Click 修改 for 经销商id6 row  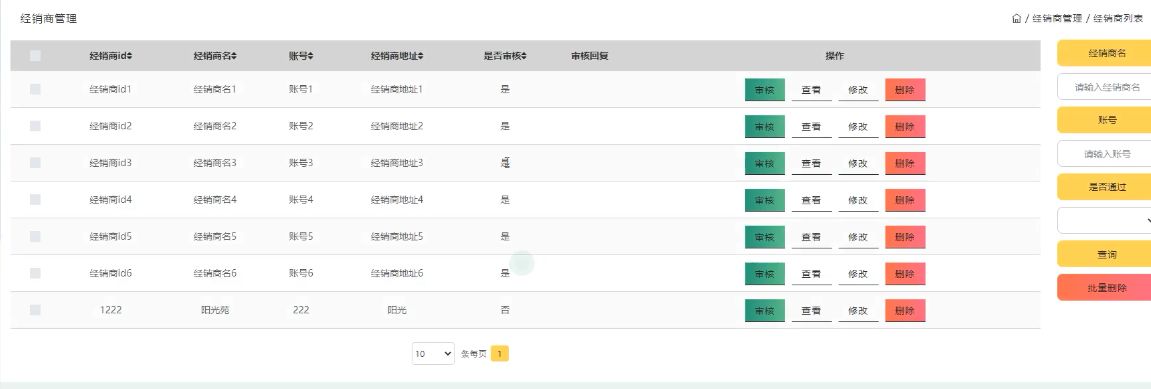tap(858, 274)
